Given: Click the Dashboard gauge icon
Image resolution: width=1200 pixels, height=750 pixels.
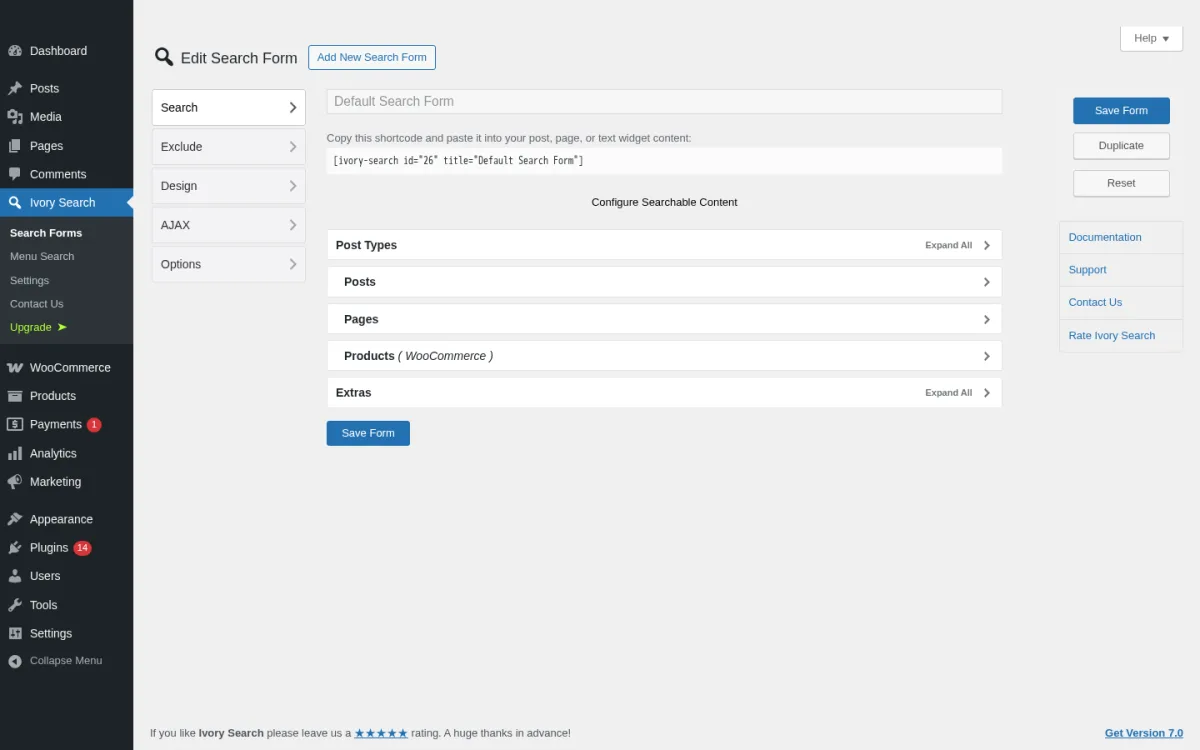Looking at the screenshot, I should [x=15, y=51].
